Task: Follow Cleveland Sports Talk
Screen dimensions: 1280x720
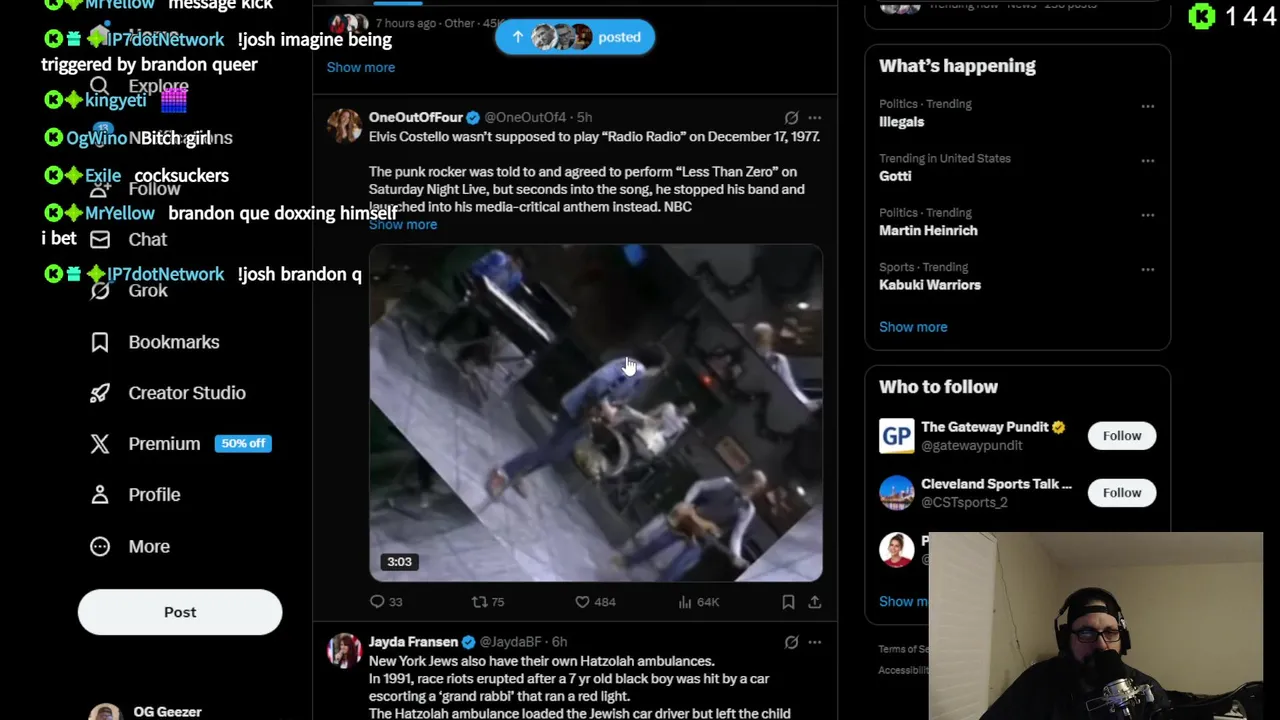Action: 1122,493
